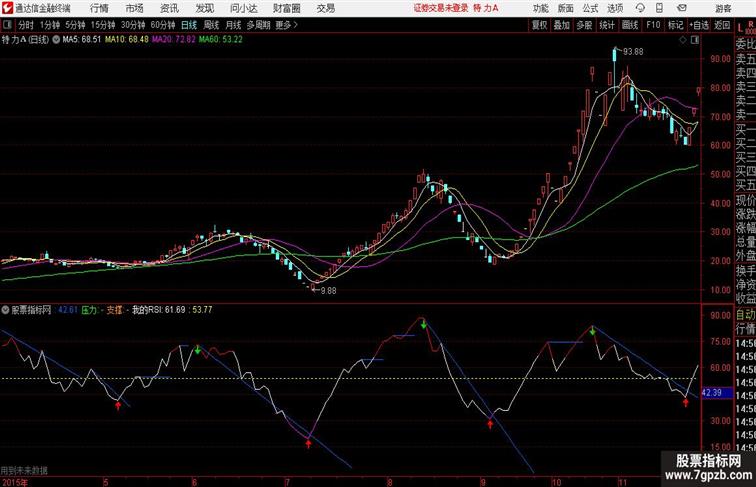
Task: Switch to the 周线 period tab
Action: (x=211, y=25)
